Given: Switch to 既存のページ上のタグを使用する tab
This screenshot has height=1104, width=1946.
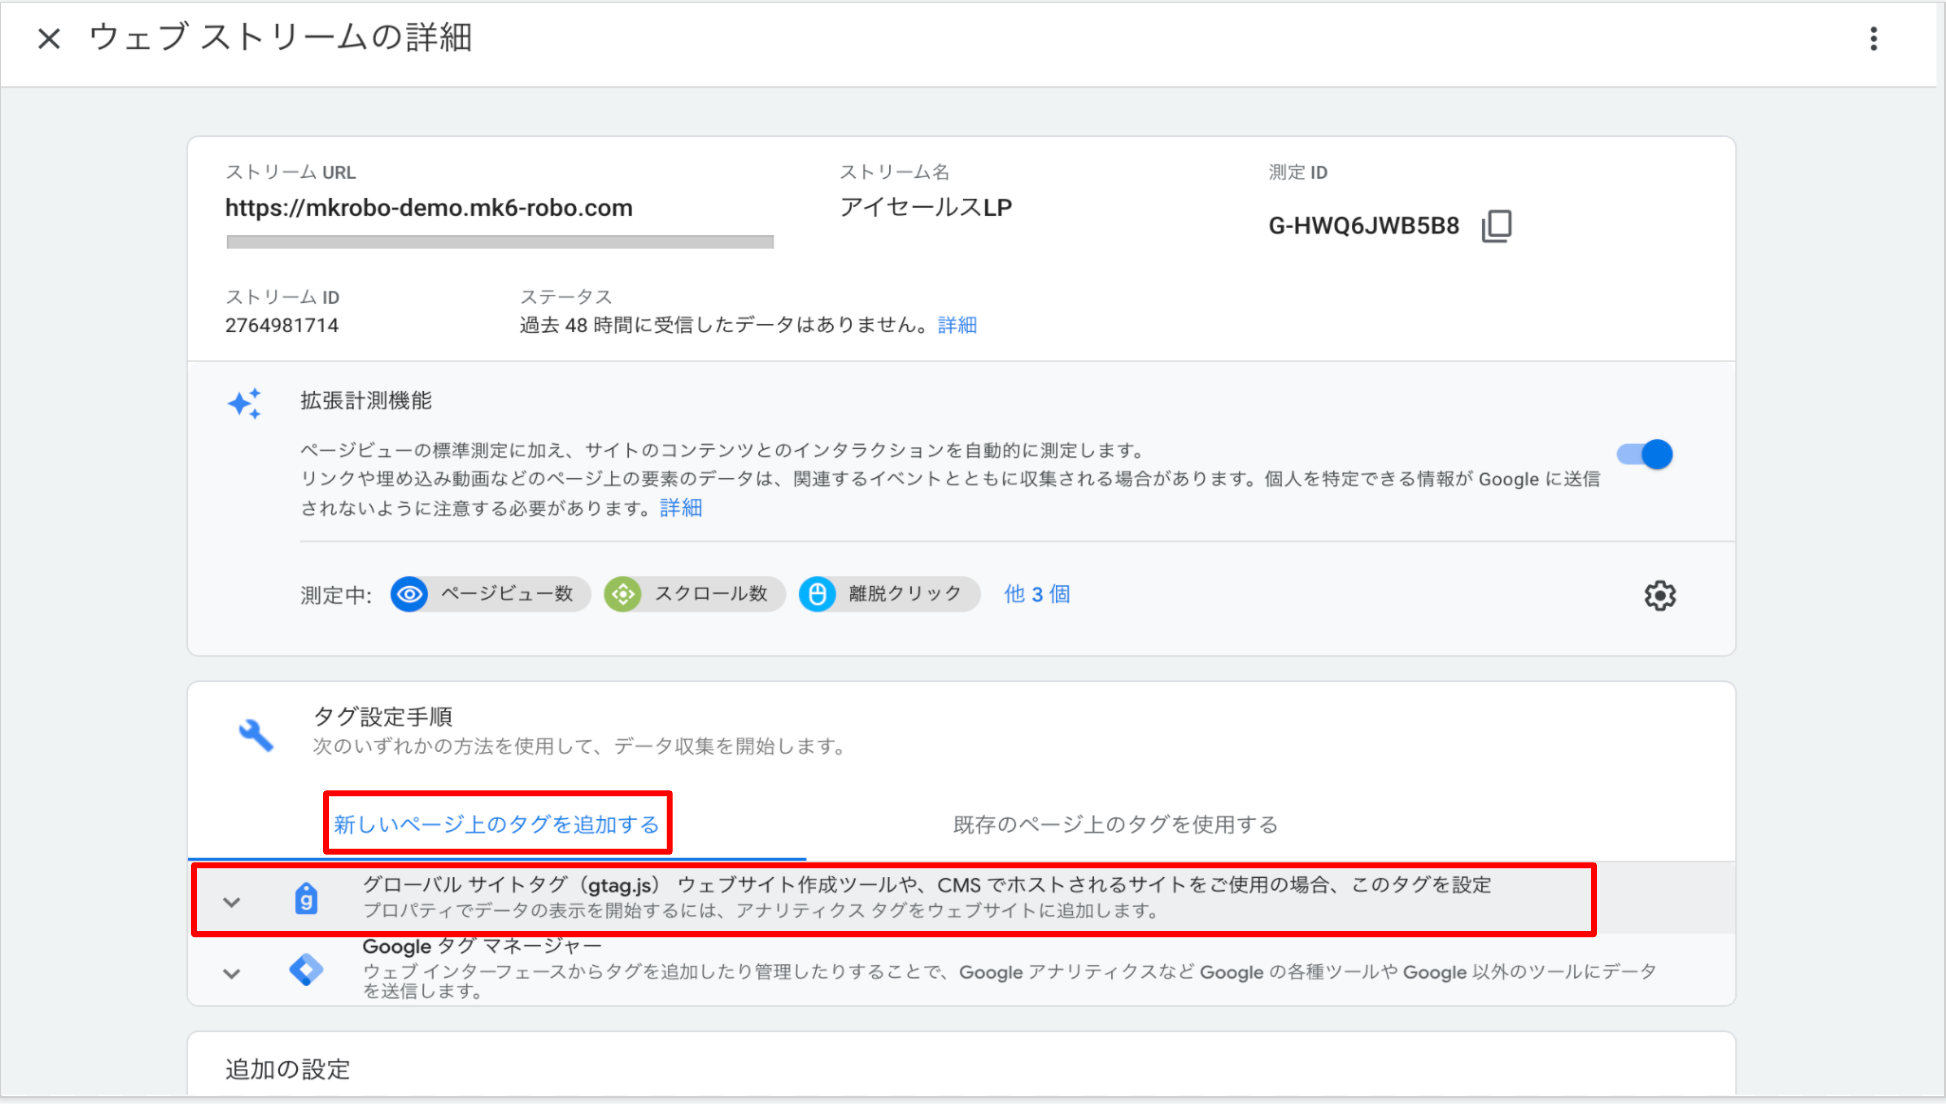Looking at the screenshot, I should 1115,824.
